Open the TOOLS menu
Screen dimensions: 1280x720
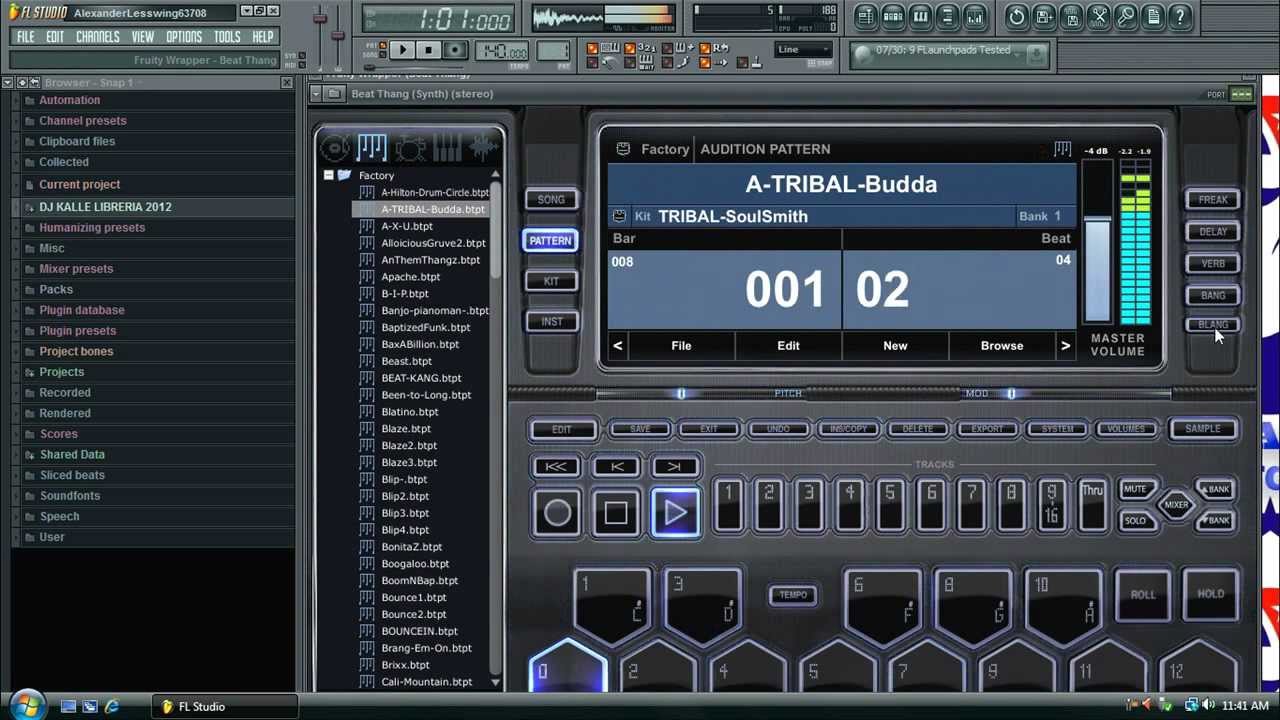click(x=227, y=37)
